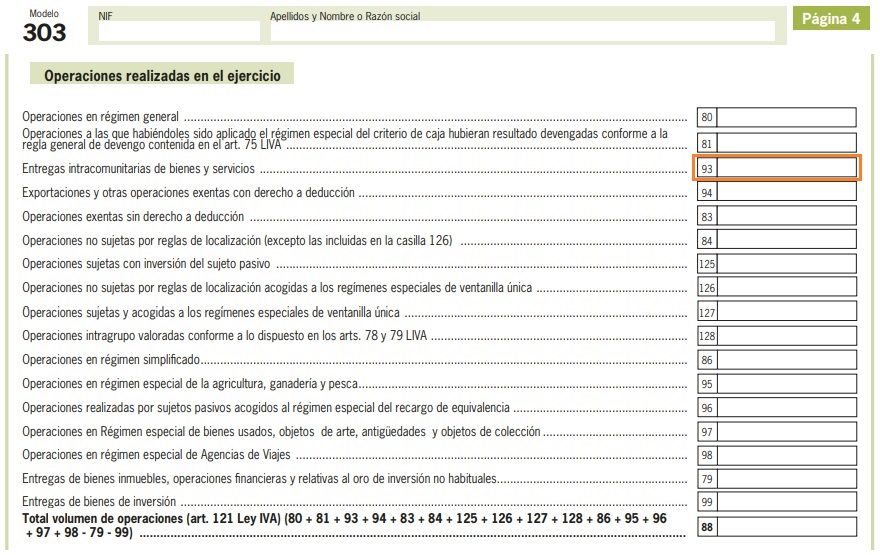
Task: Click 'Entregas de bienes de inversión' label
Action: [99, 501]
